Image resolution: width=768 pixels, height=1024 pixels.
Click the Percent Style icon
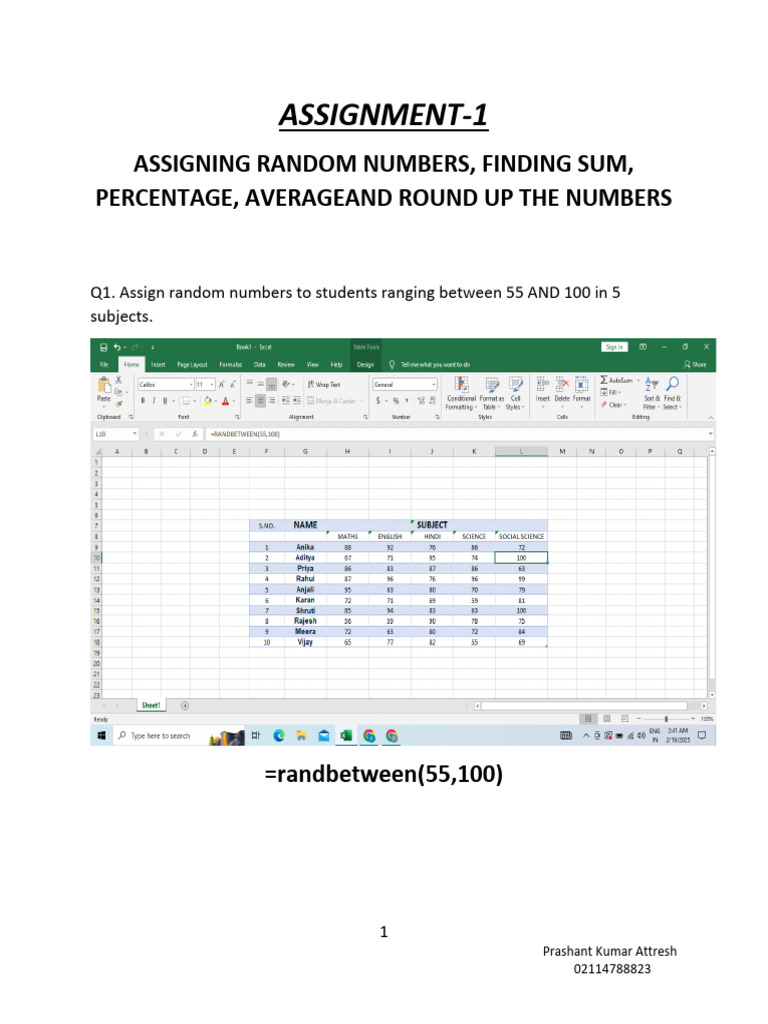[395, 400]
